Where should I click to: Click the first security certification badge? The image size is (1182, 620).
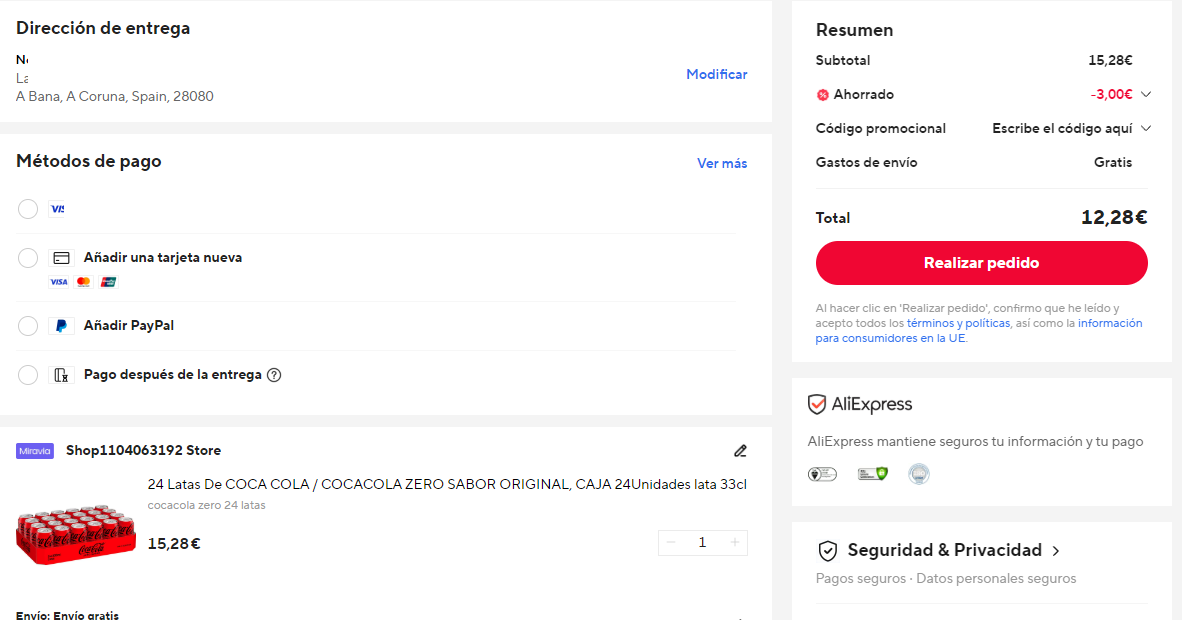pos(822,474)
